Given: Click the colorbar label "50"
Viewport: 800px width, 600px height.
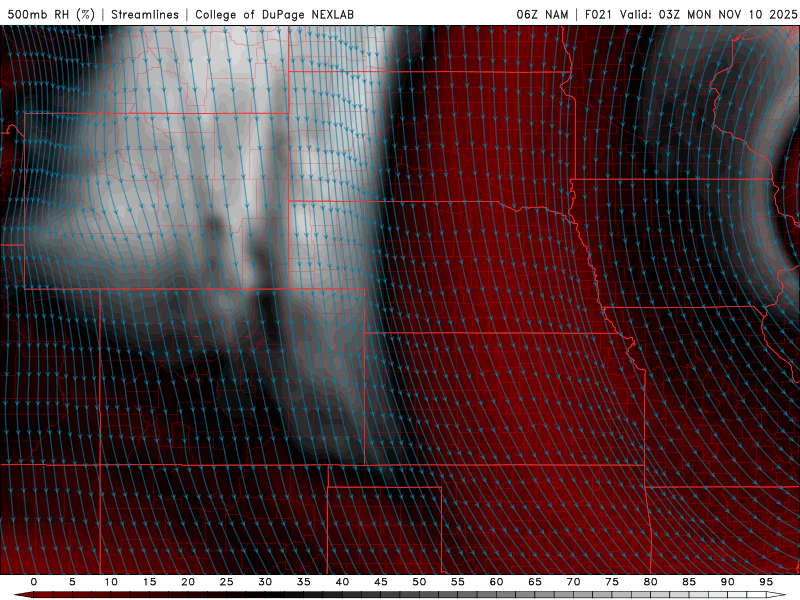Looking at the screenshot, I should tap(419, 582).
